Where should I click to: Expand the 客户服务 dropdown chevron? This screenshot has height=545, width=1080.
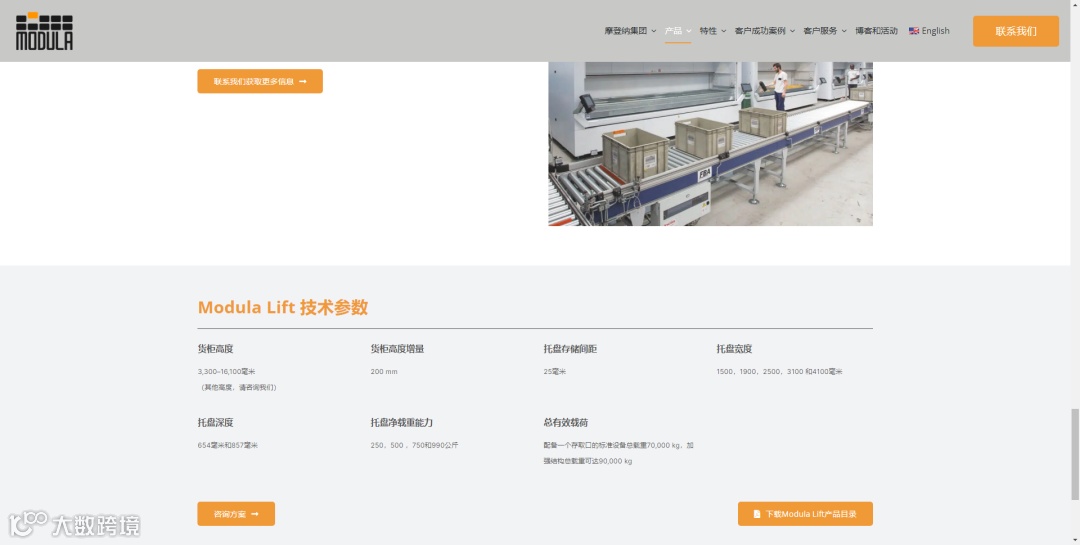click(844, 31)
